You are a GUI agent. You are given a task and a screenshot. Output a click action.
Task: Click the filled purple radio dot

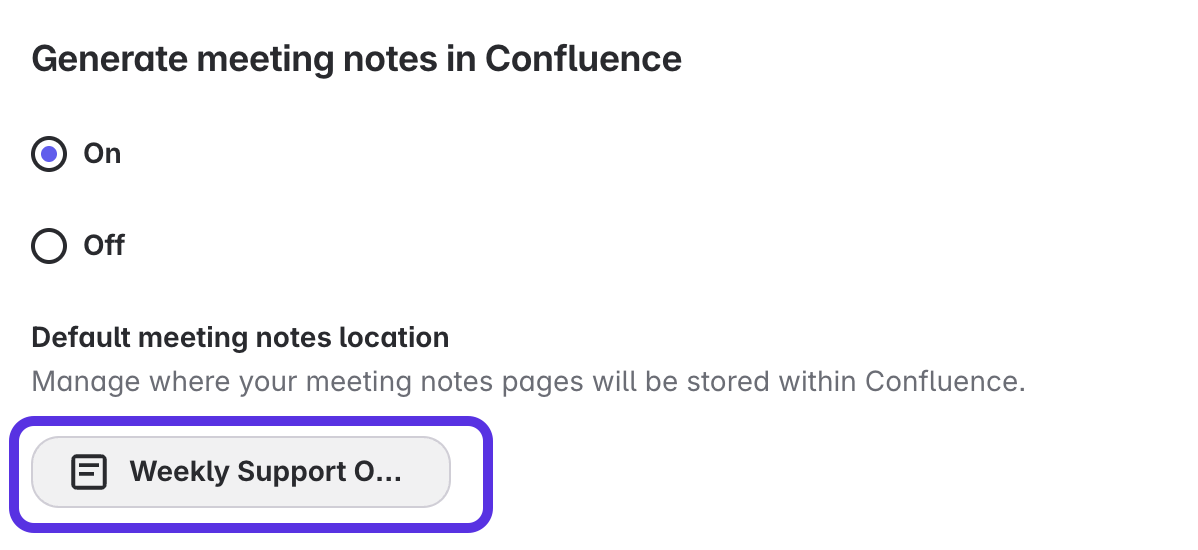(x=49, y=154)
